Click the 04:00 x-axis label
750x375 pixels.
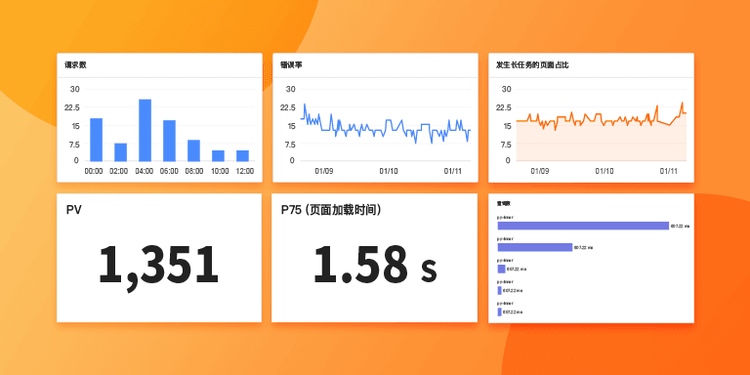coord(144,171)
